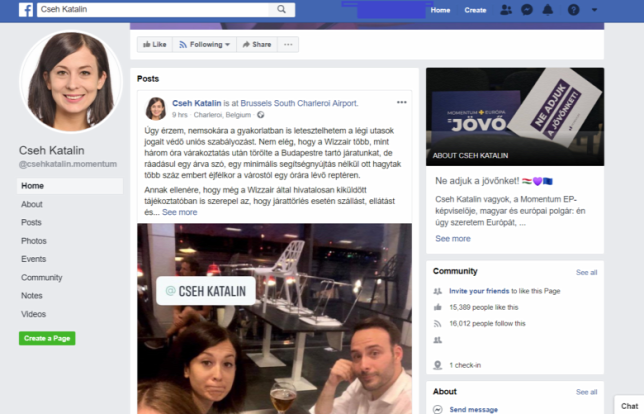The height and width of the screenshot is (414, 644).
Task: Open Create in the top bar
Action: coord(475,10)
